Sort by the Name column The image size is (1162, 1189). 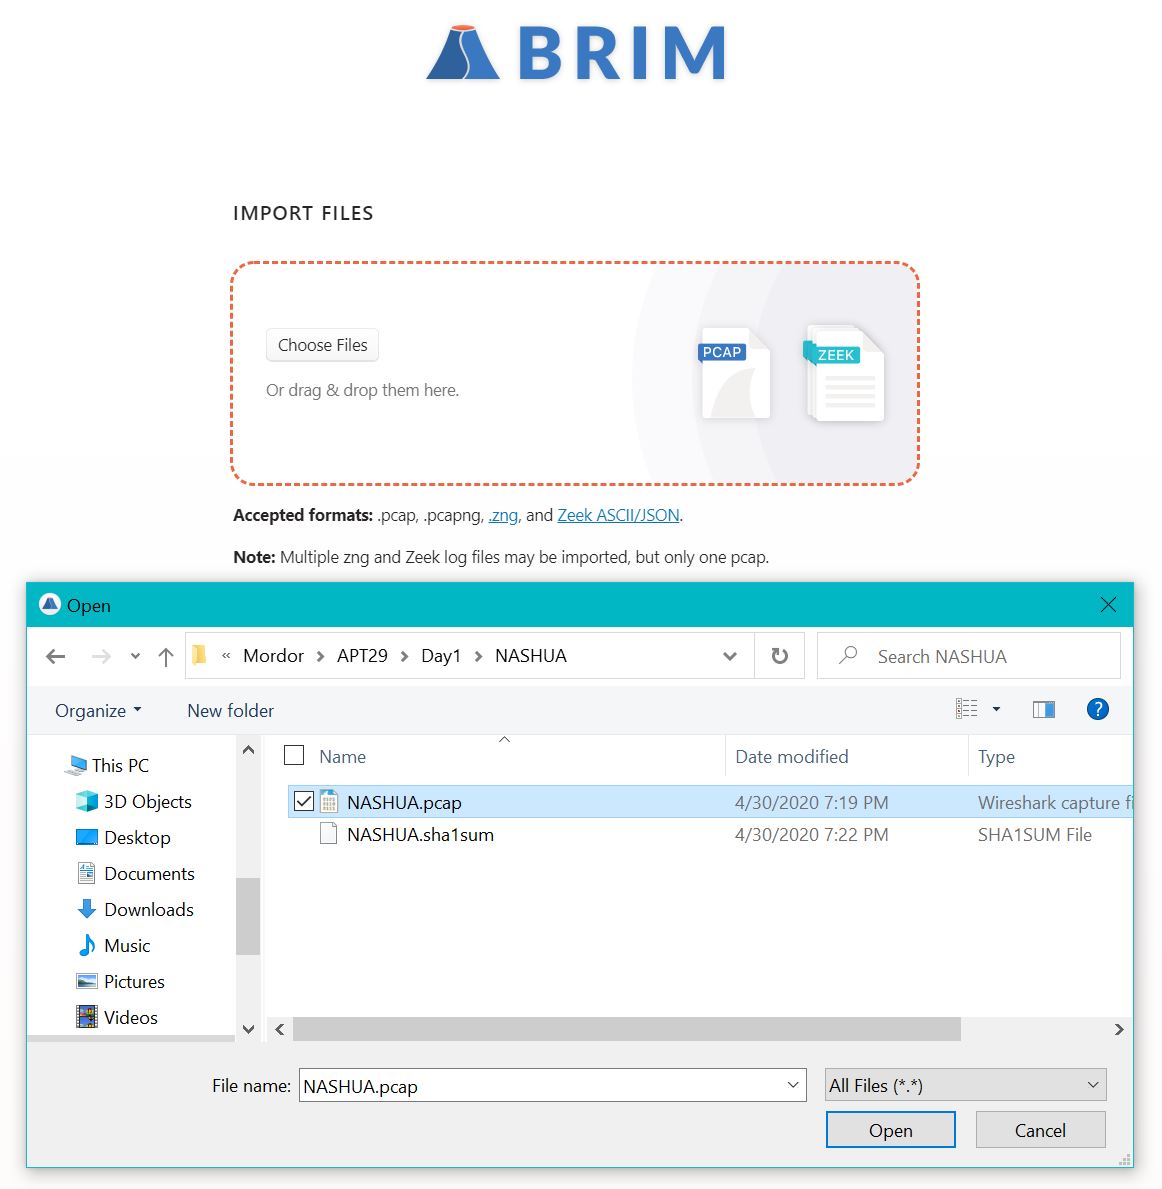(x=342, y=756)
